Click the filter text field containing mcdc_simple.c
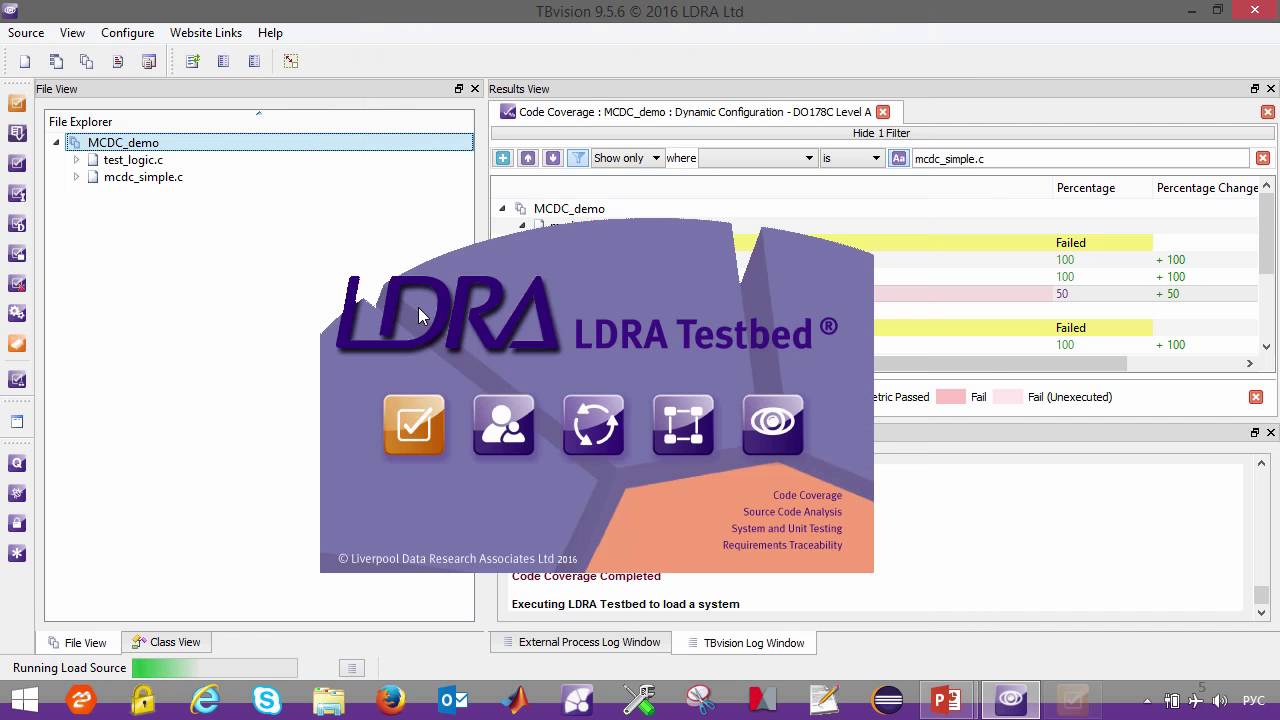 click(1080, 158)
